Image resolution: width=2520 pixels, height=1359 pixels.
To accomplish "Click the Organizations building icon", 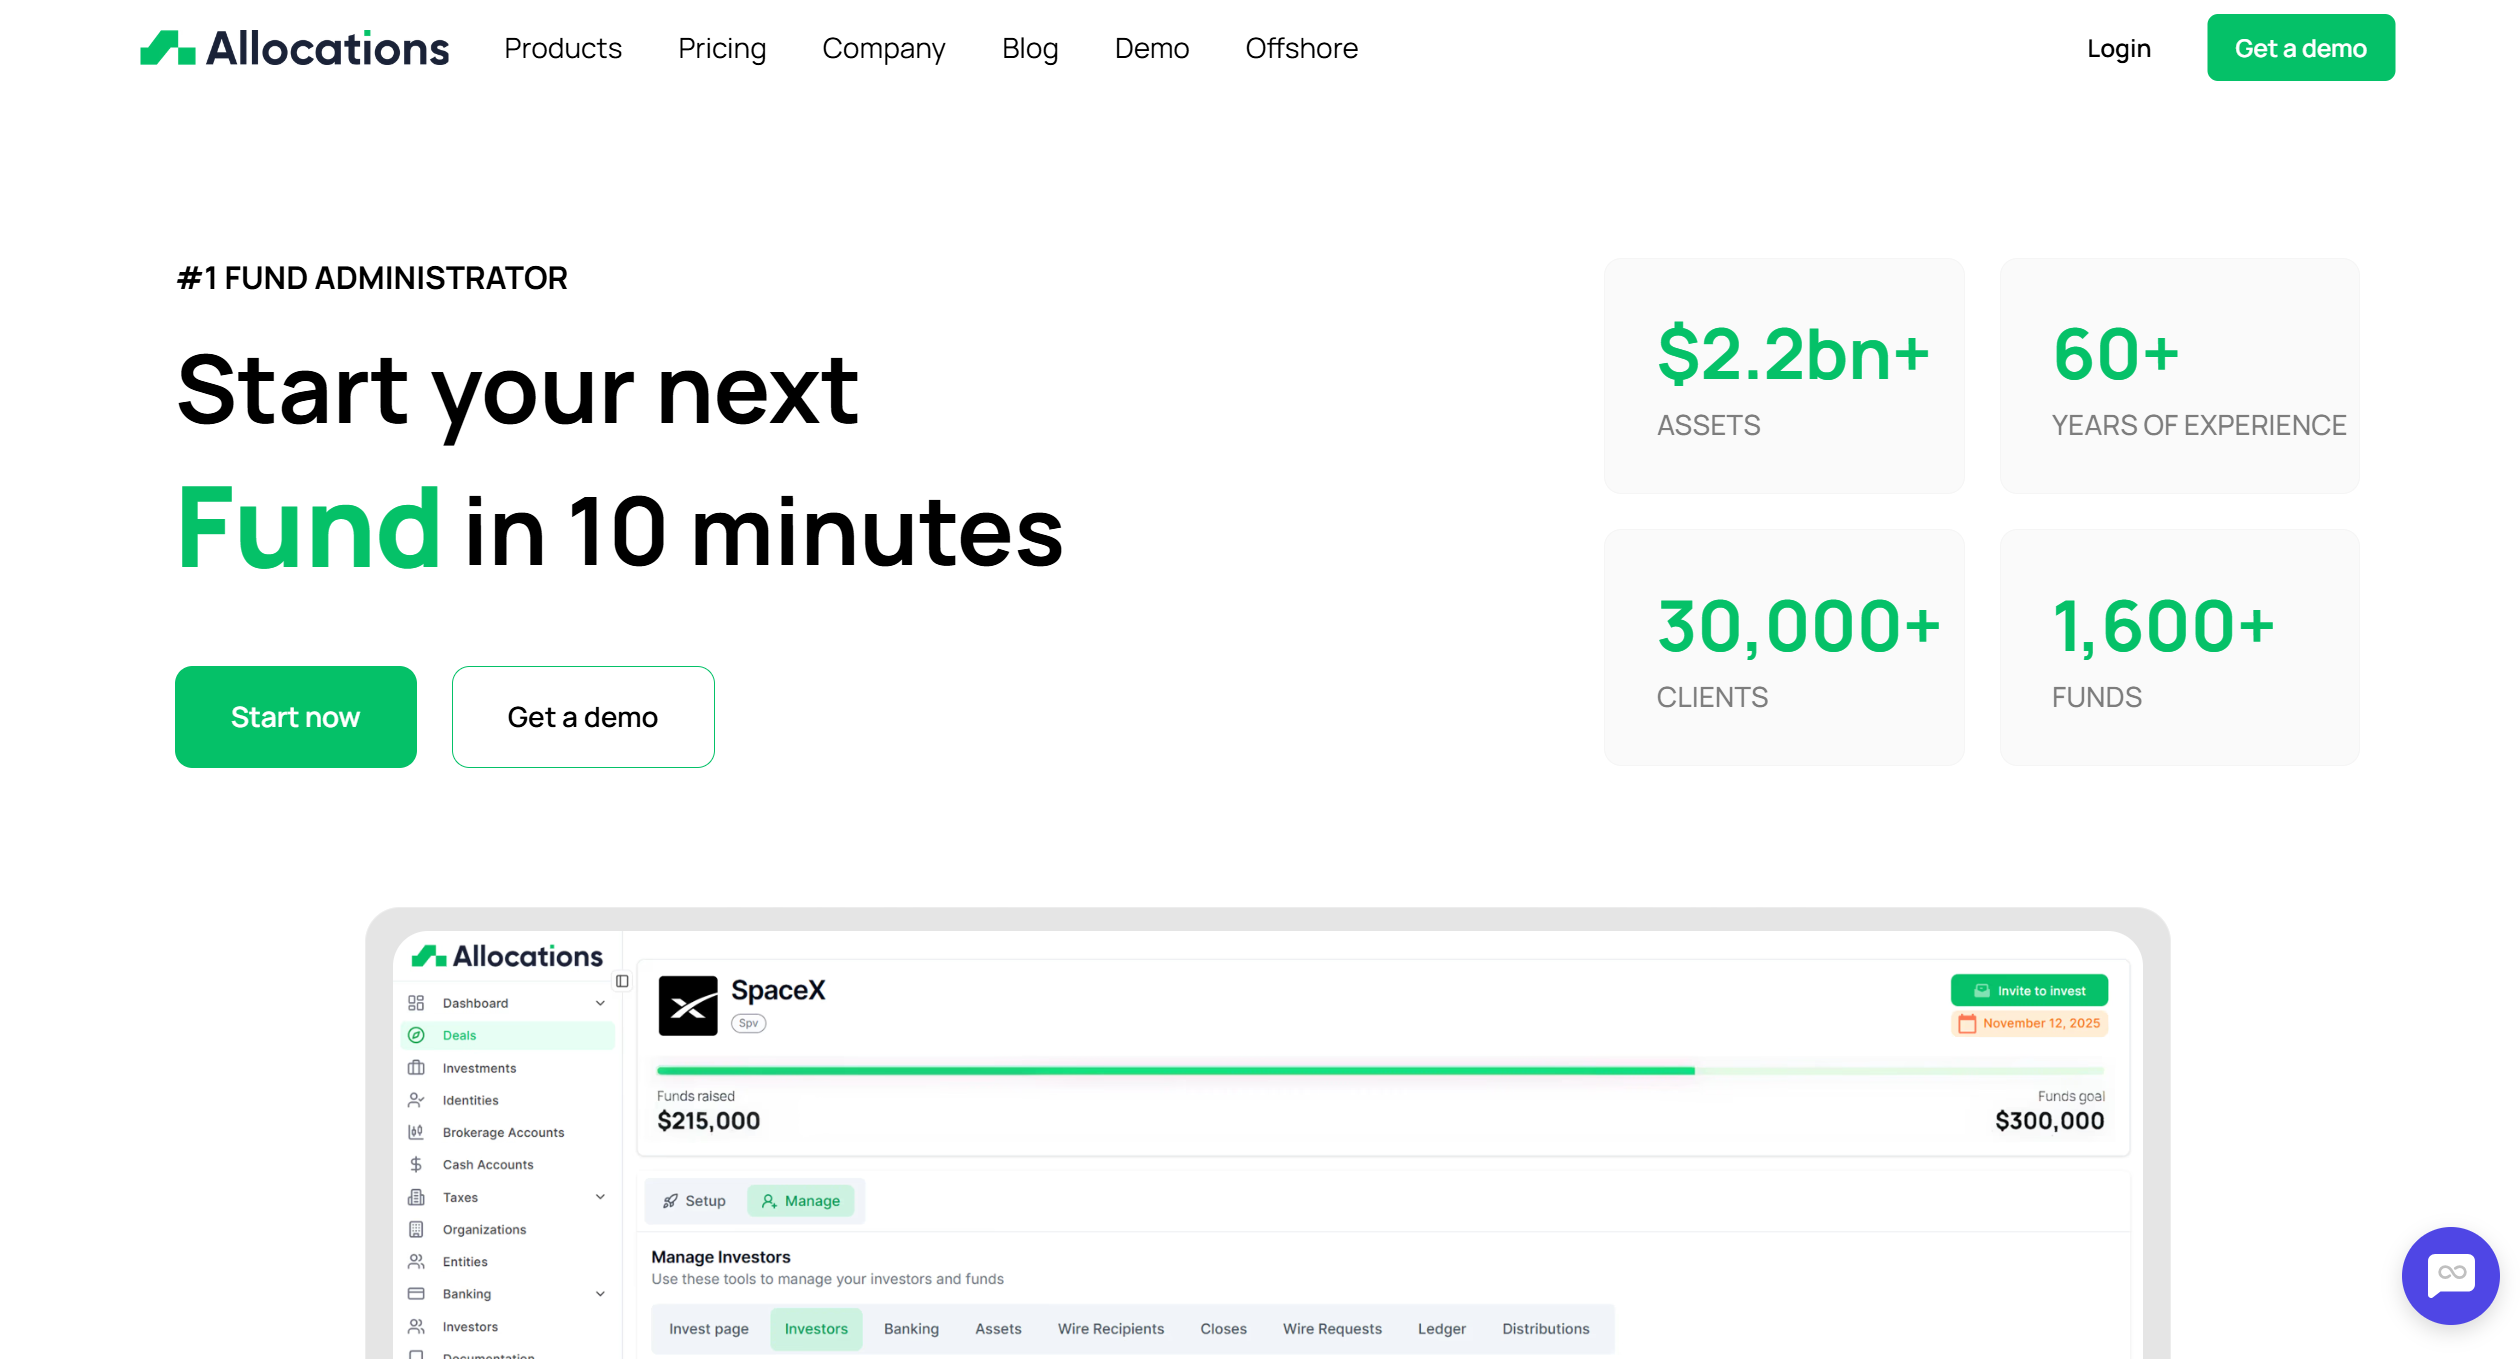I will [417, 1229].
